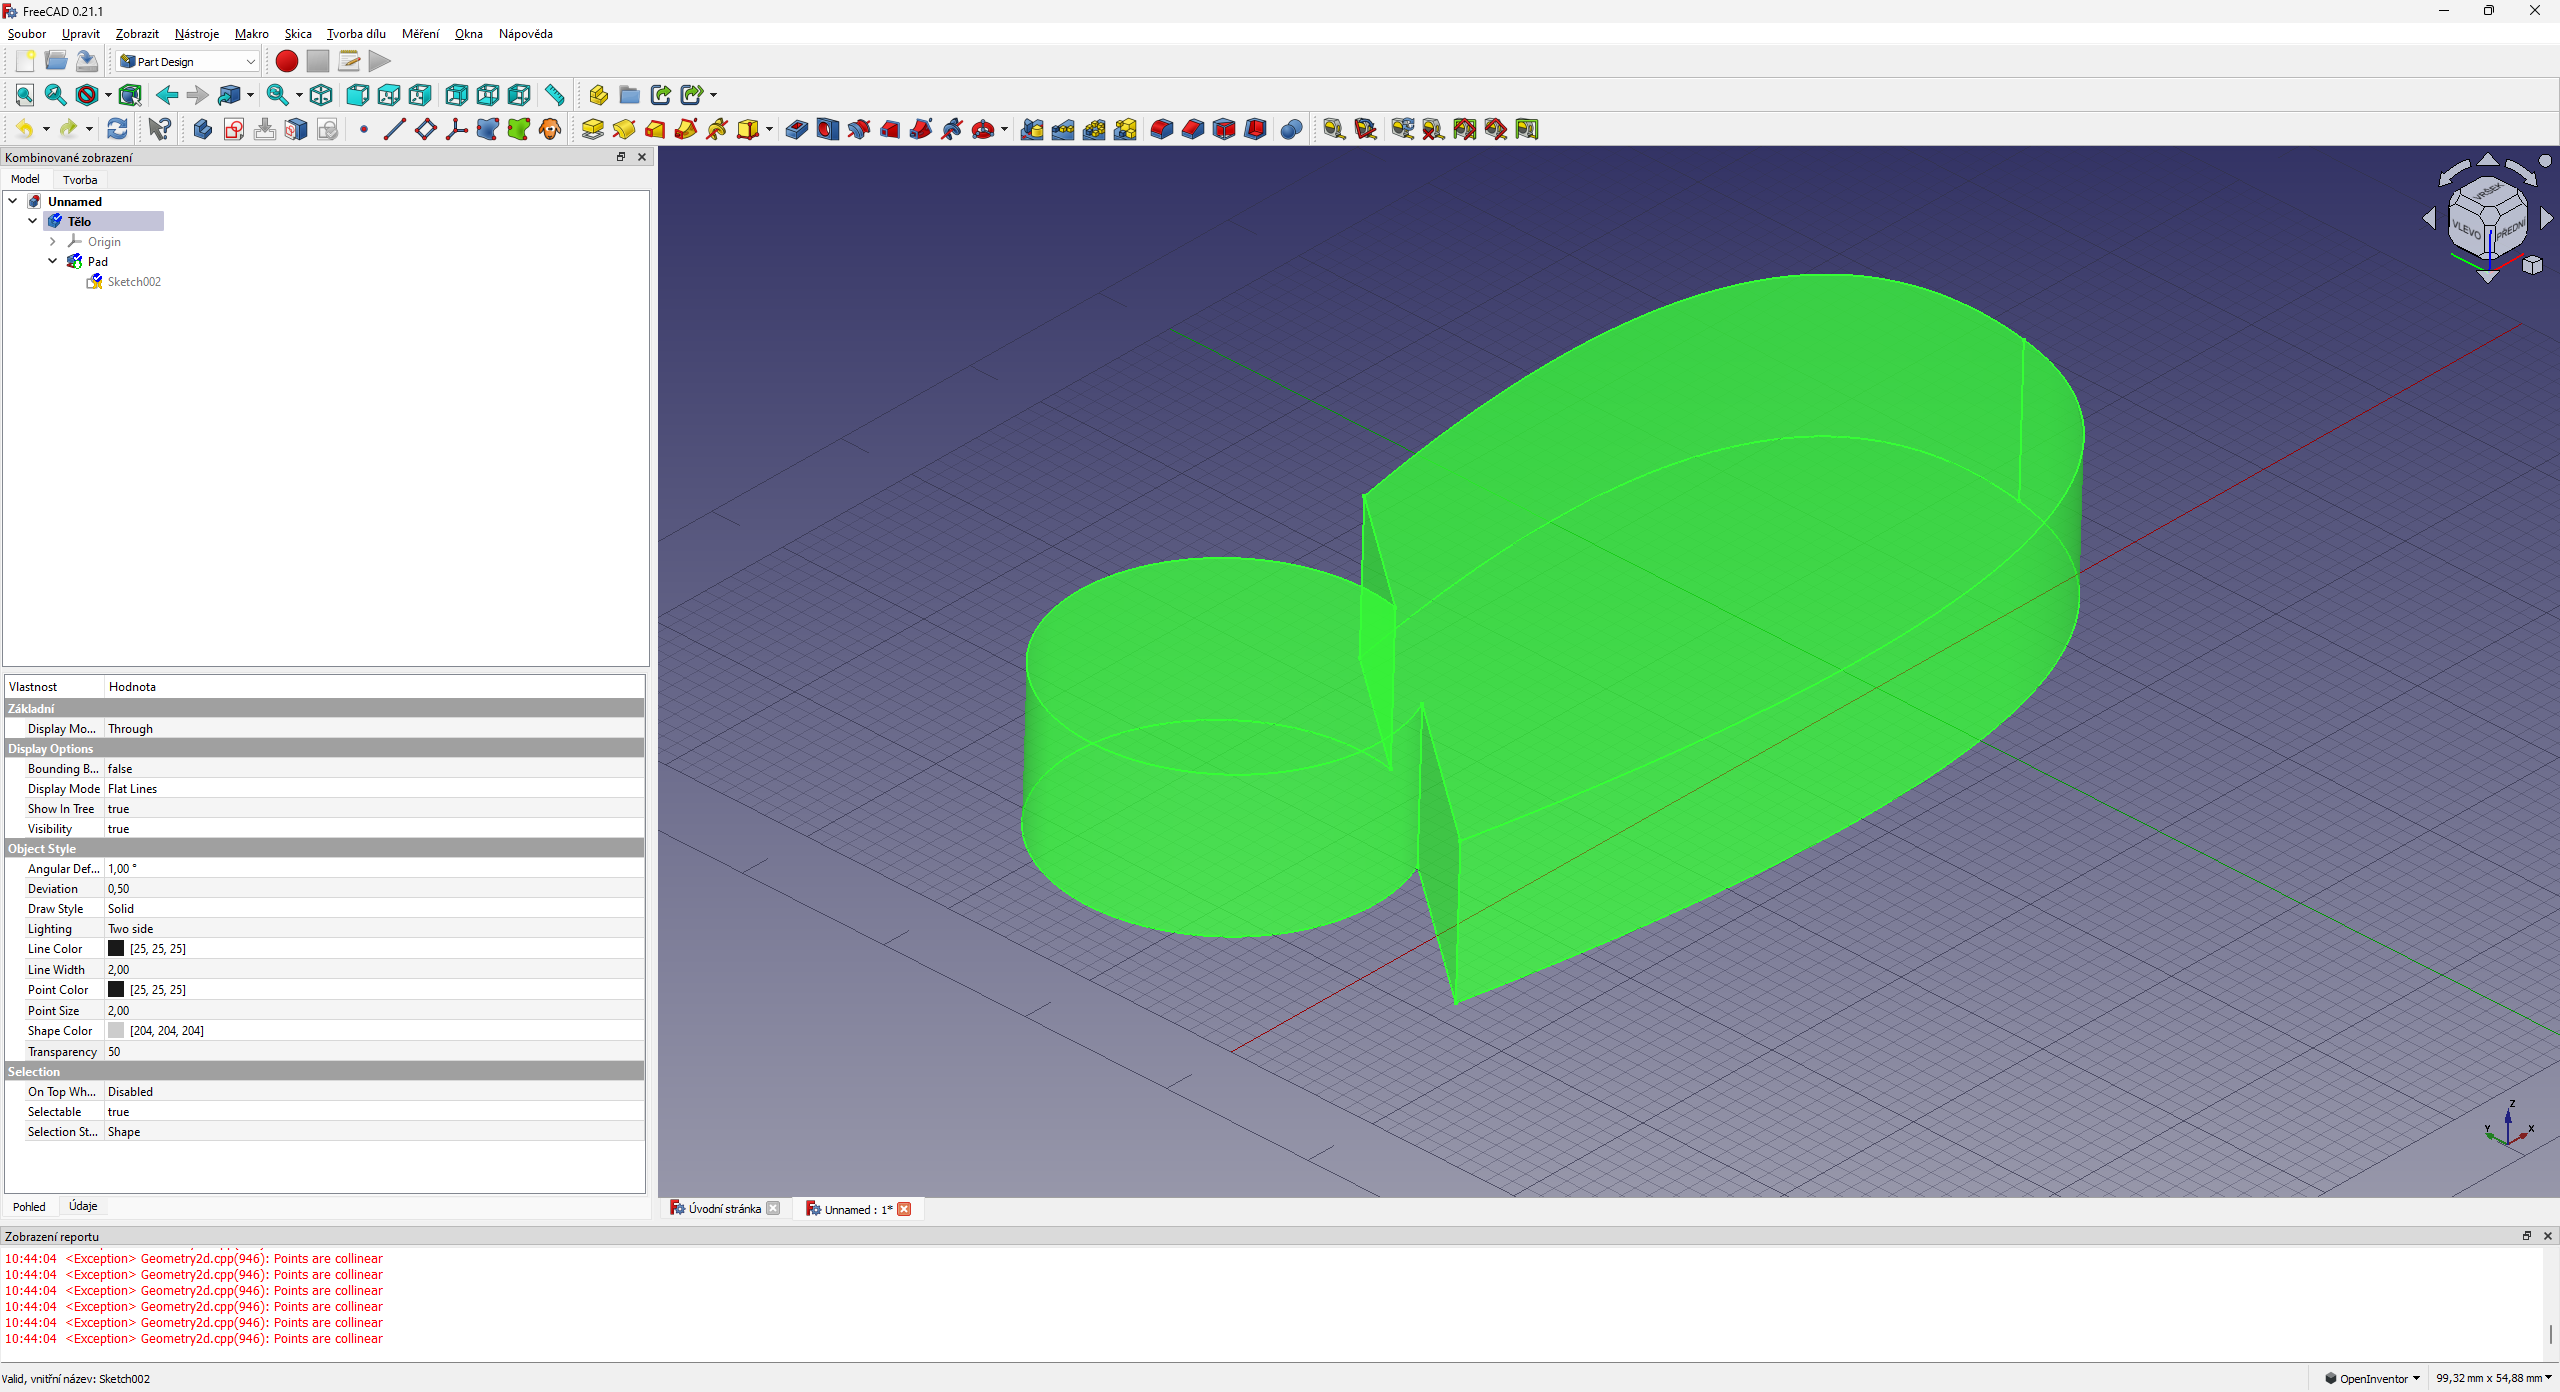
Task: Start macro recording red button
Action: pos(286,61)
